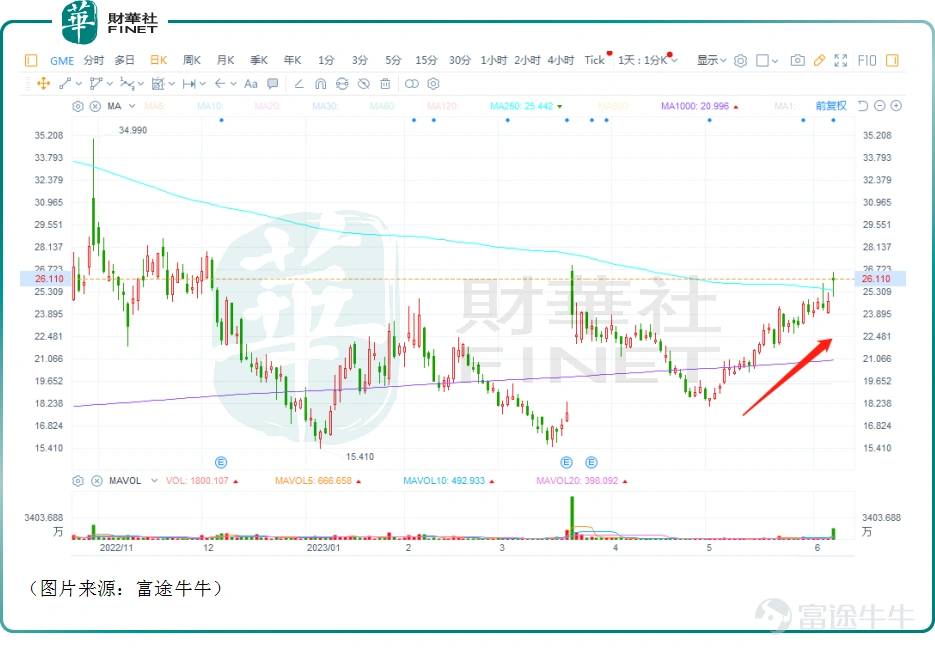The height and width of the screenshot is (653, 935).
Task: Select the comment bubble note tool
Action: 273,83
